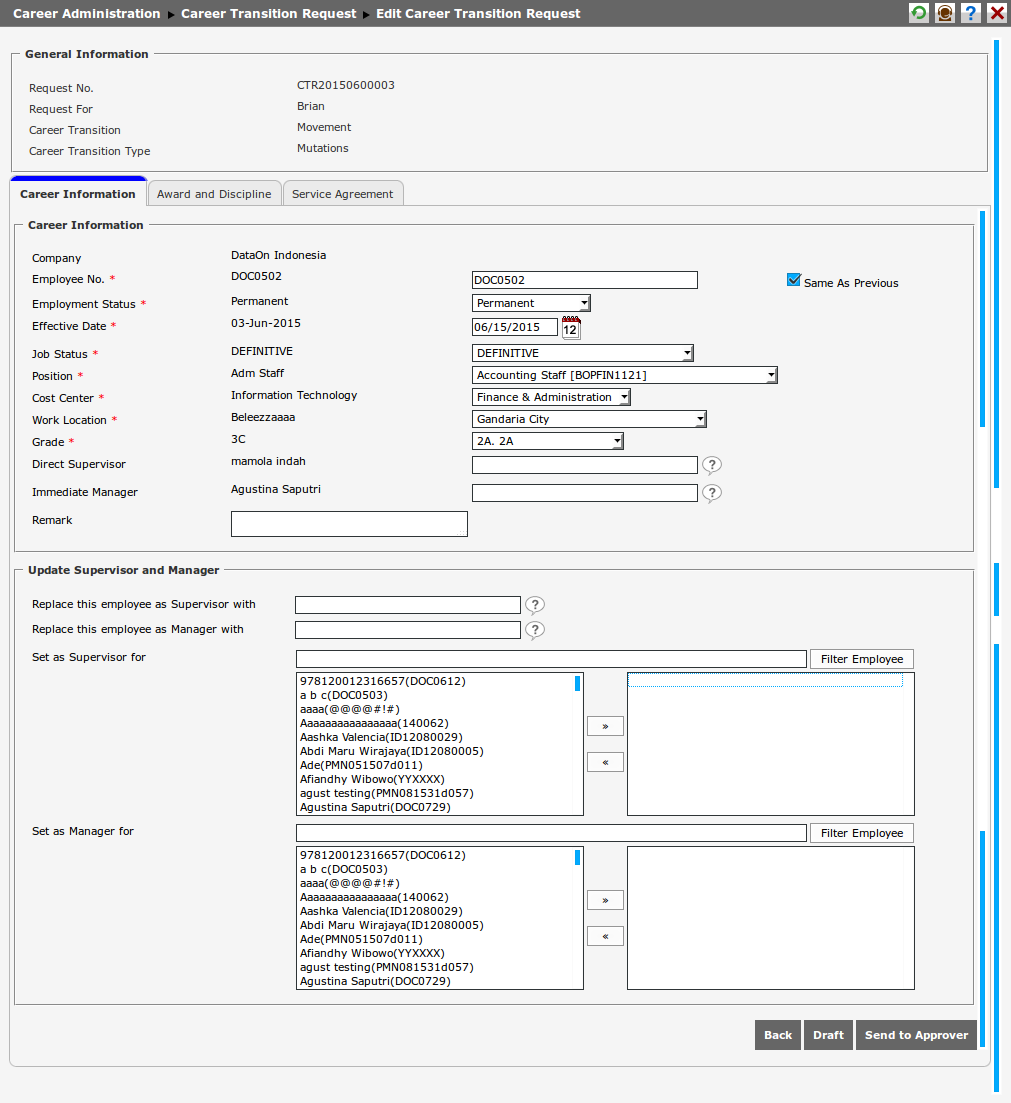Click the green refresh icon
Image resolution: width=1011 pixels, height=1103 pixels.
click(x=918, y=13)
